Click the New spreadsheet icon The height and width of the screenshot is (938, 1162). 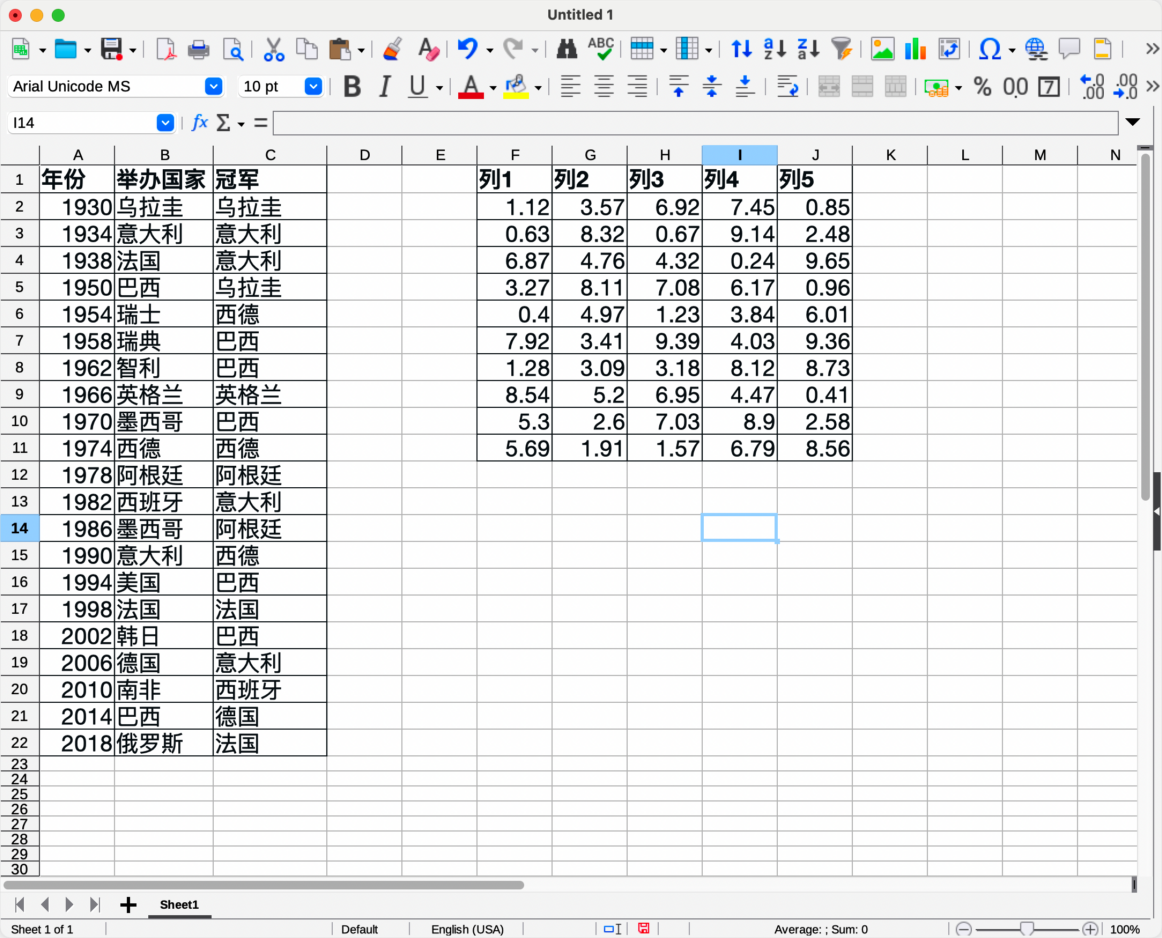(x=21, y=50)
